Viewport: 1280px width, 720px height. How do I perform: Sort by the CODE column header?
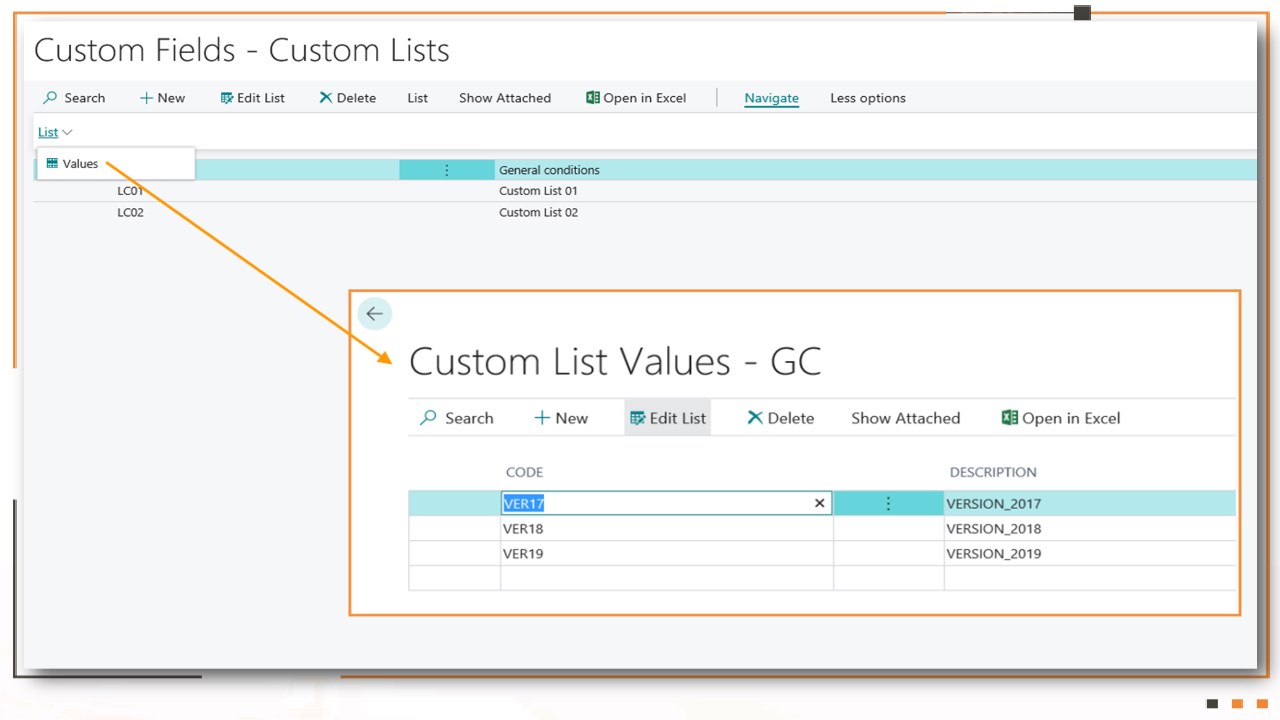(524, 472)
